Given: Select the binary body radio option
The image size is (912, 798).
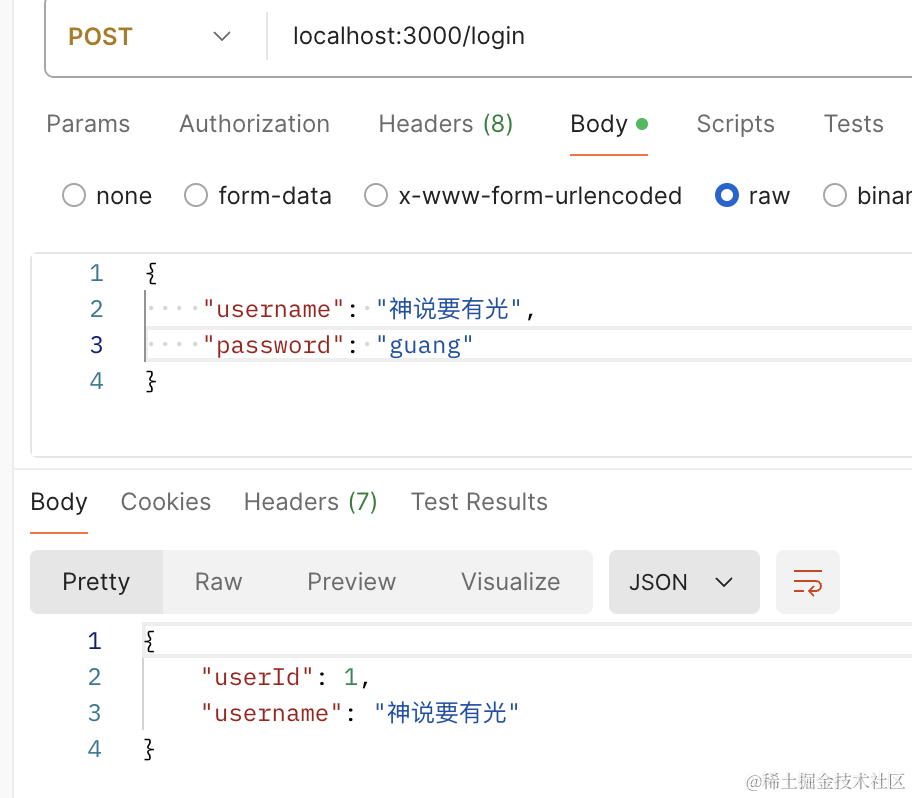Looking at the screenshot, I should click(x=835, y=196).
